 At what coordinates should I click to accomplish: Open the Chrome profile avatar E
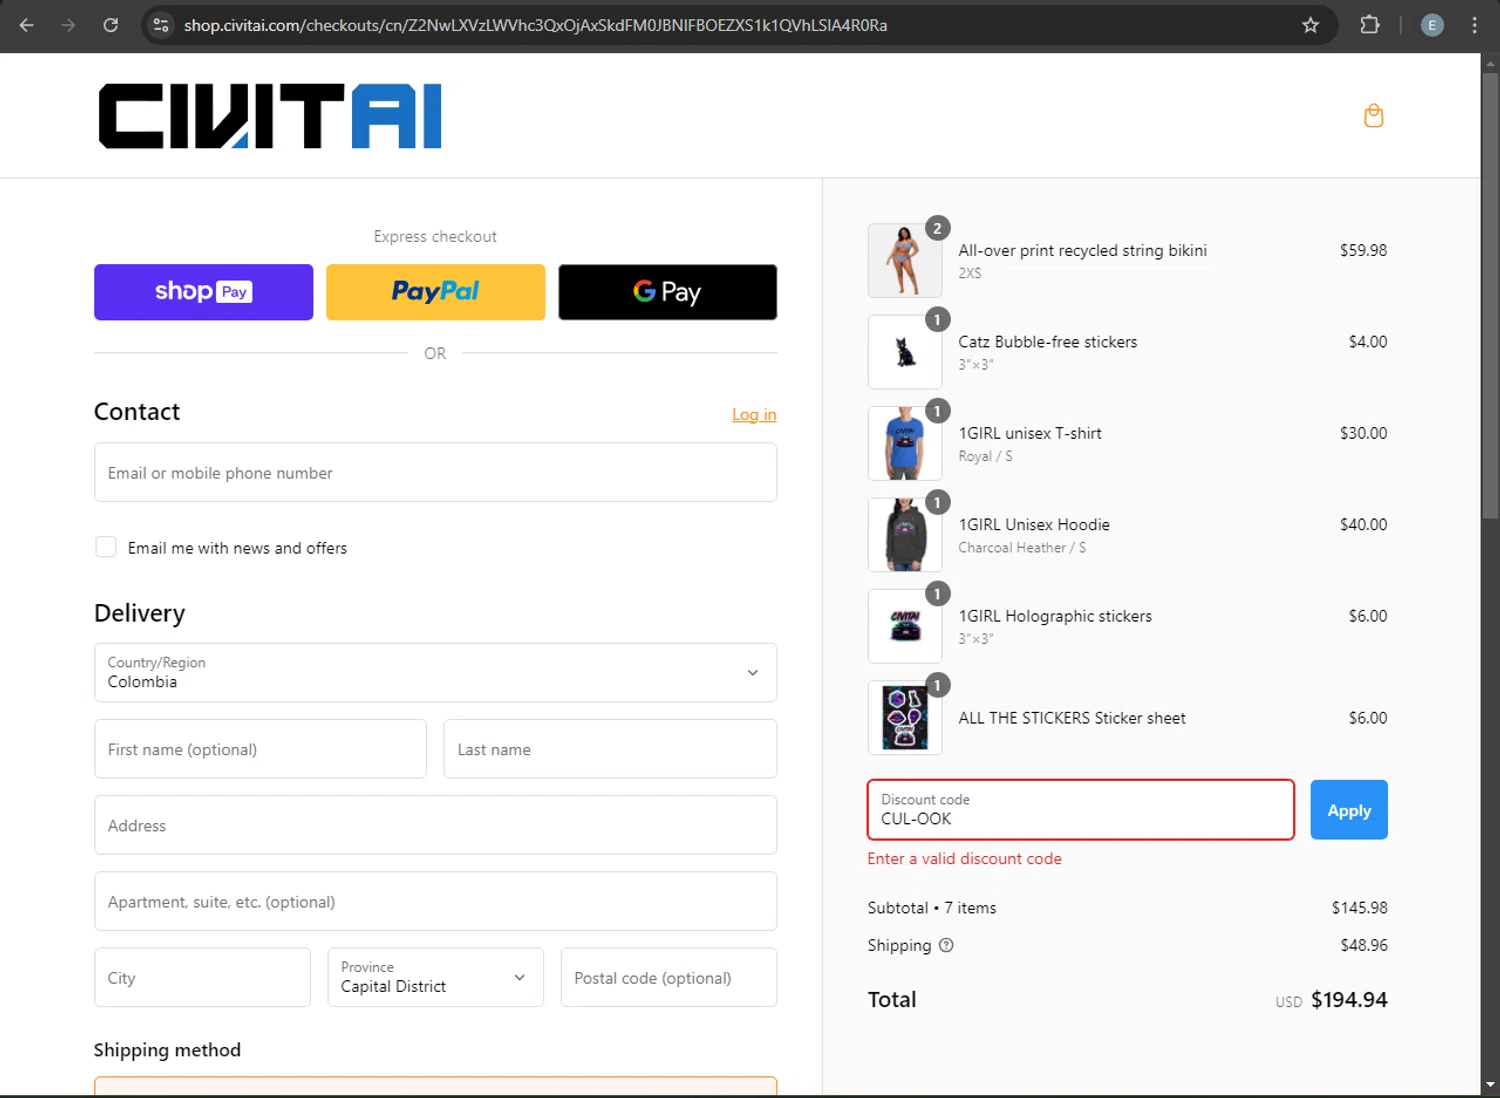click(x=1432, y=25)
